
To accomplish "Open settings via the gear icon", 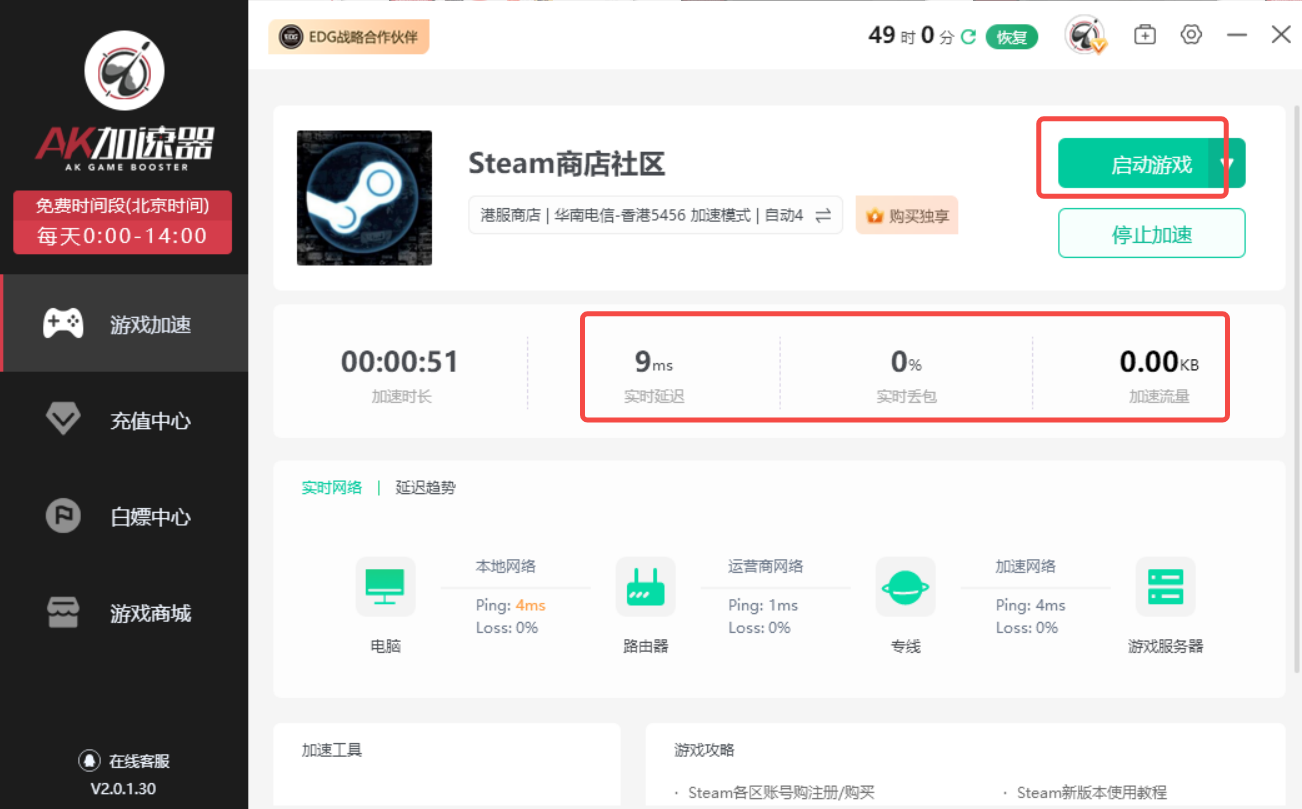I will pos(1190,35).
